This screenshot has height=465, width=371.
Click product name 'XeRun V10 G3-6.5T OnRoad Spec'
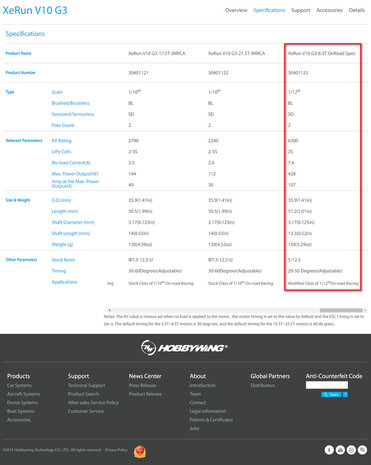pyautogui.click(x=322, y=53)
